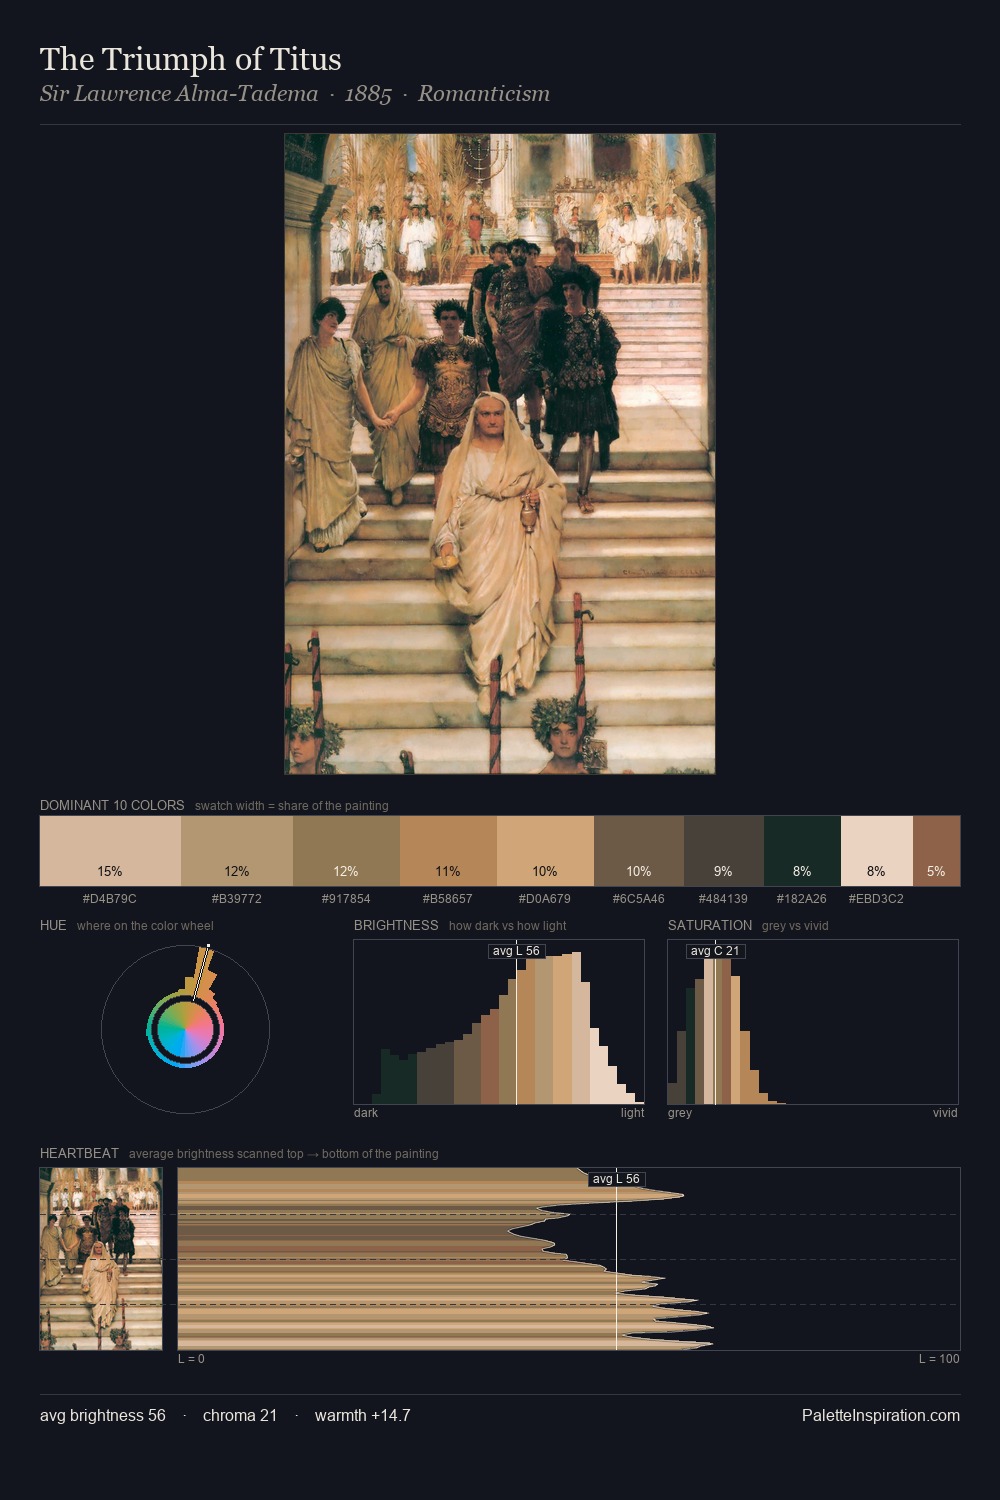This screenshot has width=1000, height=1500.
Task: Click the 5% reddish-brown swatch
Action: 936,851
